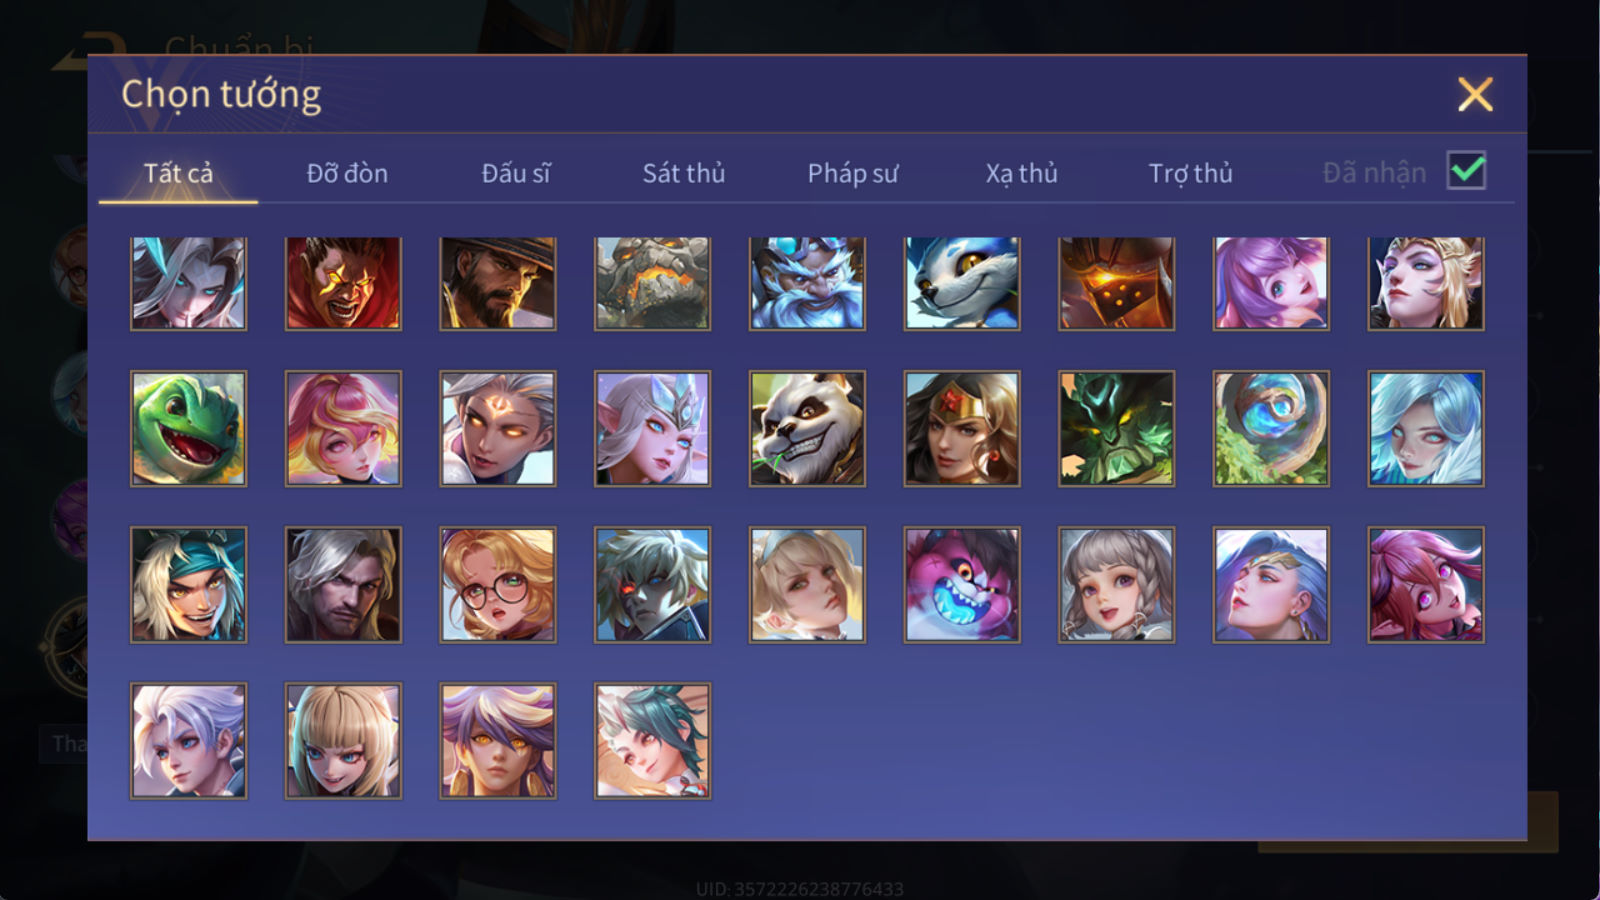Switch to the Đỡ đòn tab
Image resolution: width=1600 pixels, height=900 pixels.
[347, 173]
